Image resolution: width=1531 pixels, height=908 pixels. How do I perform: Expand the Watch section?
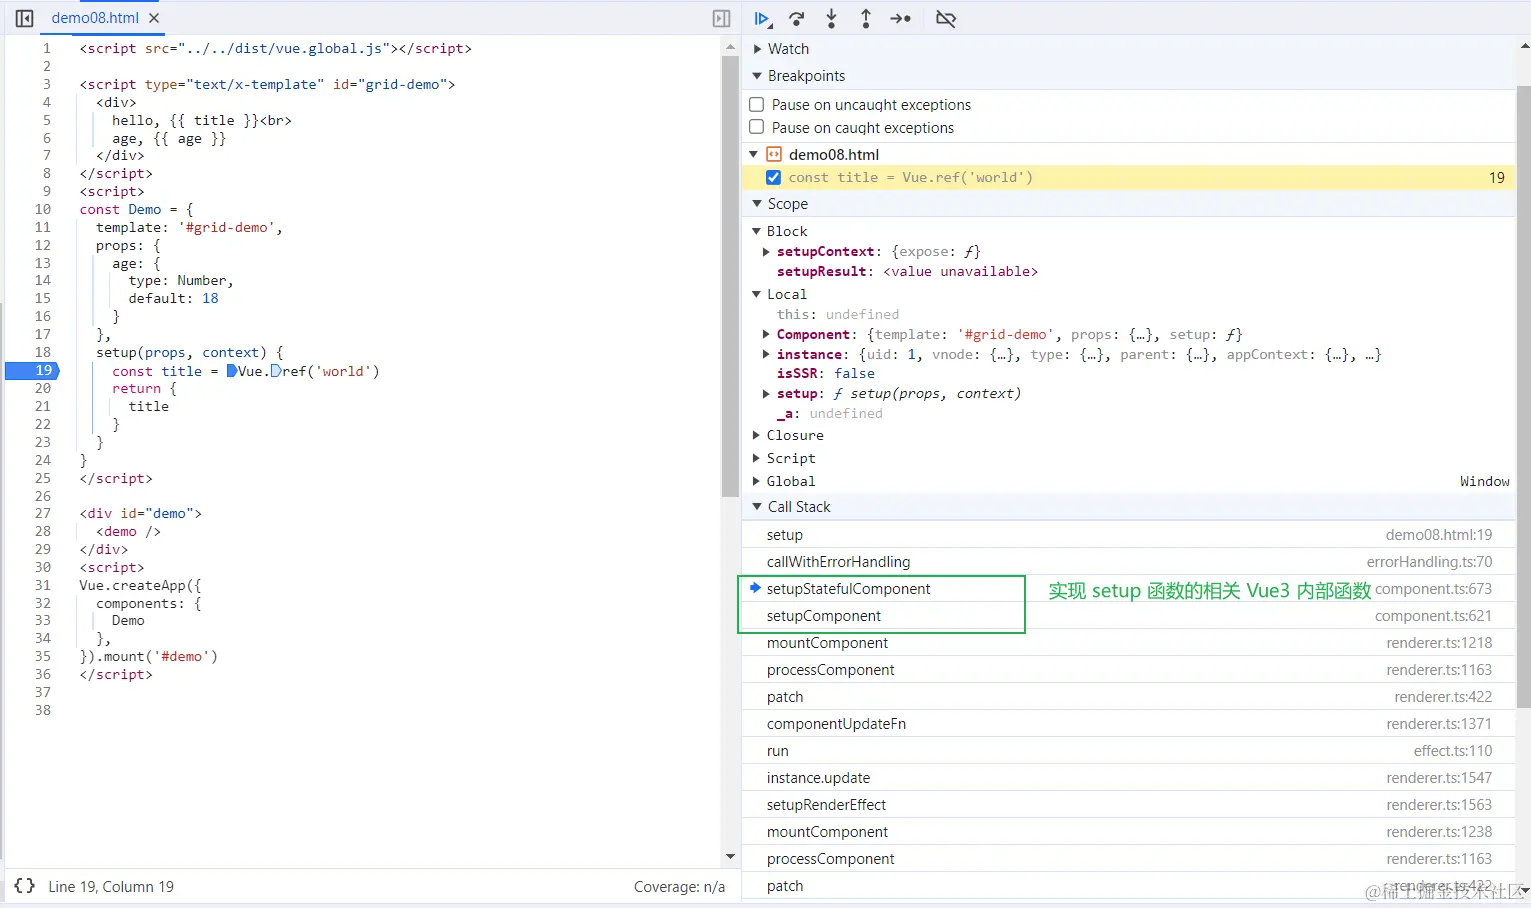pyautogui.click(x=757, y=48)
